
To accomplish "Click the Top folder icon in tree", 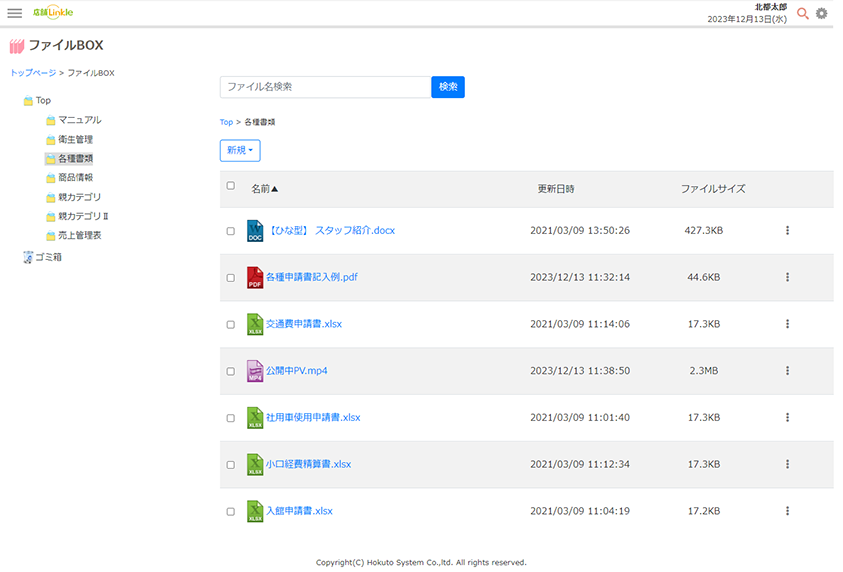I will point(28,101).
